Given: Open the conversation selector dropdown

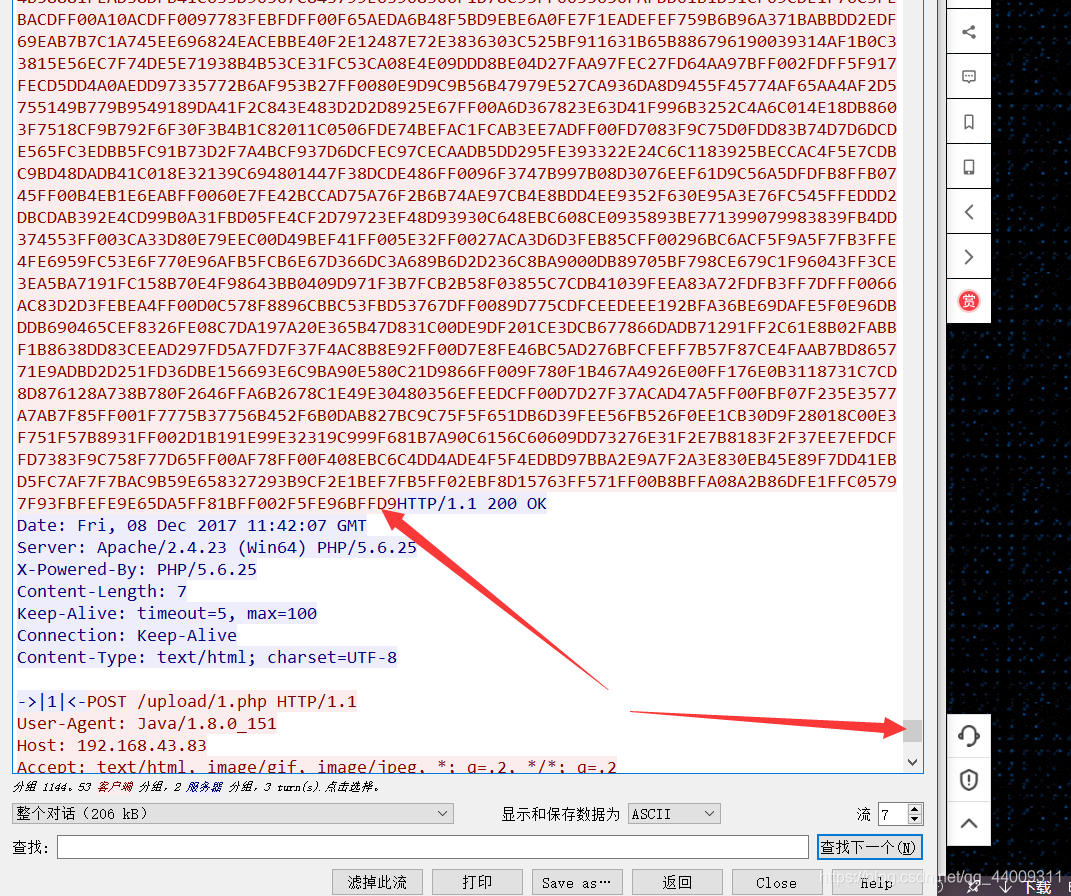Looking at the screenshot, I should click(233, 813).
